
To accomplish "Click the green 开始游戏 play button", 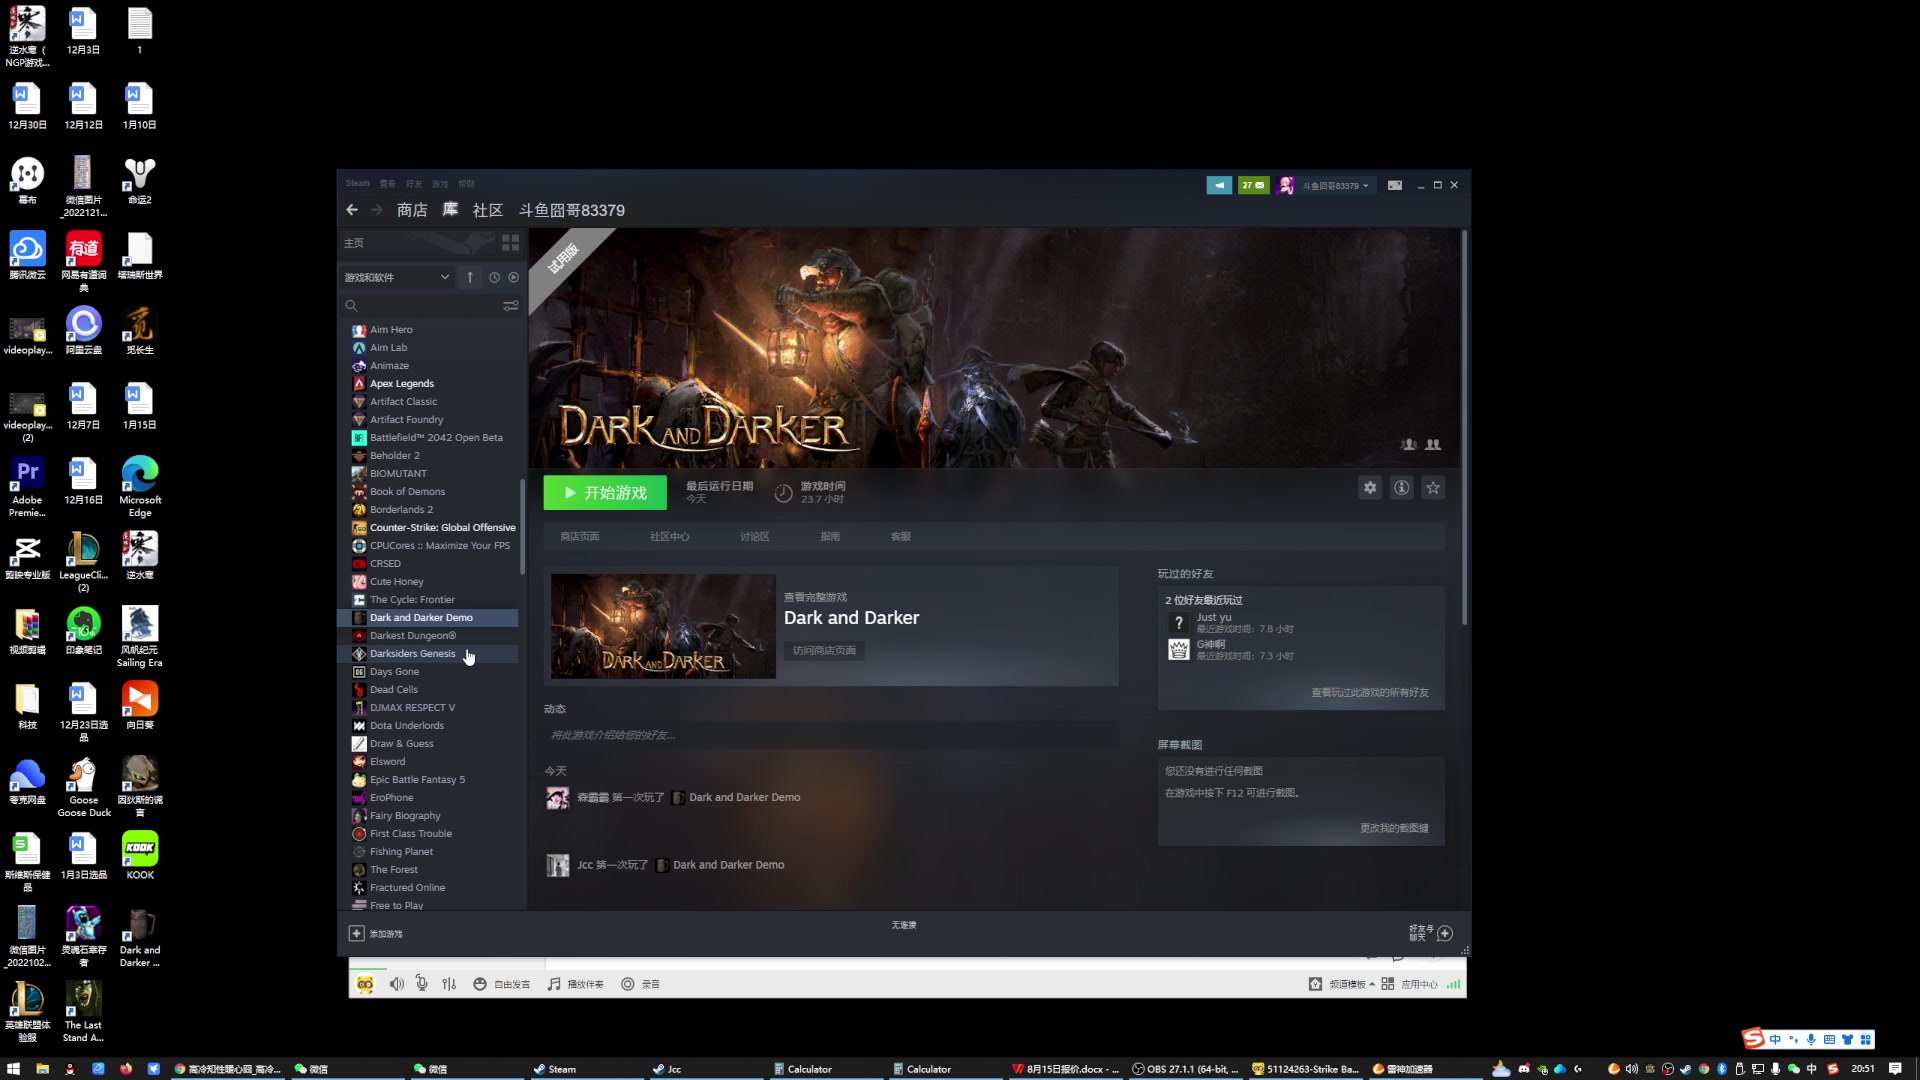I will (605, 493).
